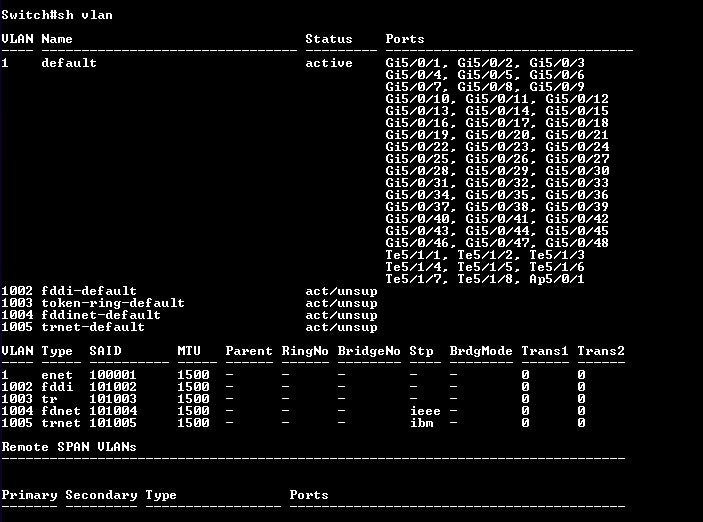The width and height of the screenshot is (703, 522).
Task: Click the 'Ports' header of the VLAN table
Action: click(404, 39)
